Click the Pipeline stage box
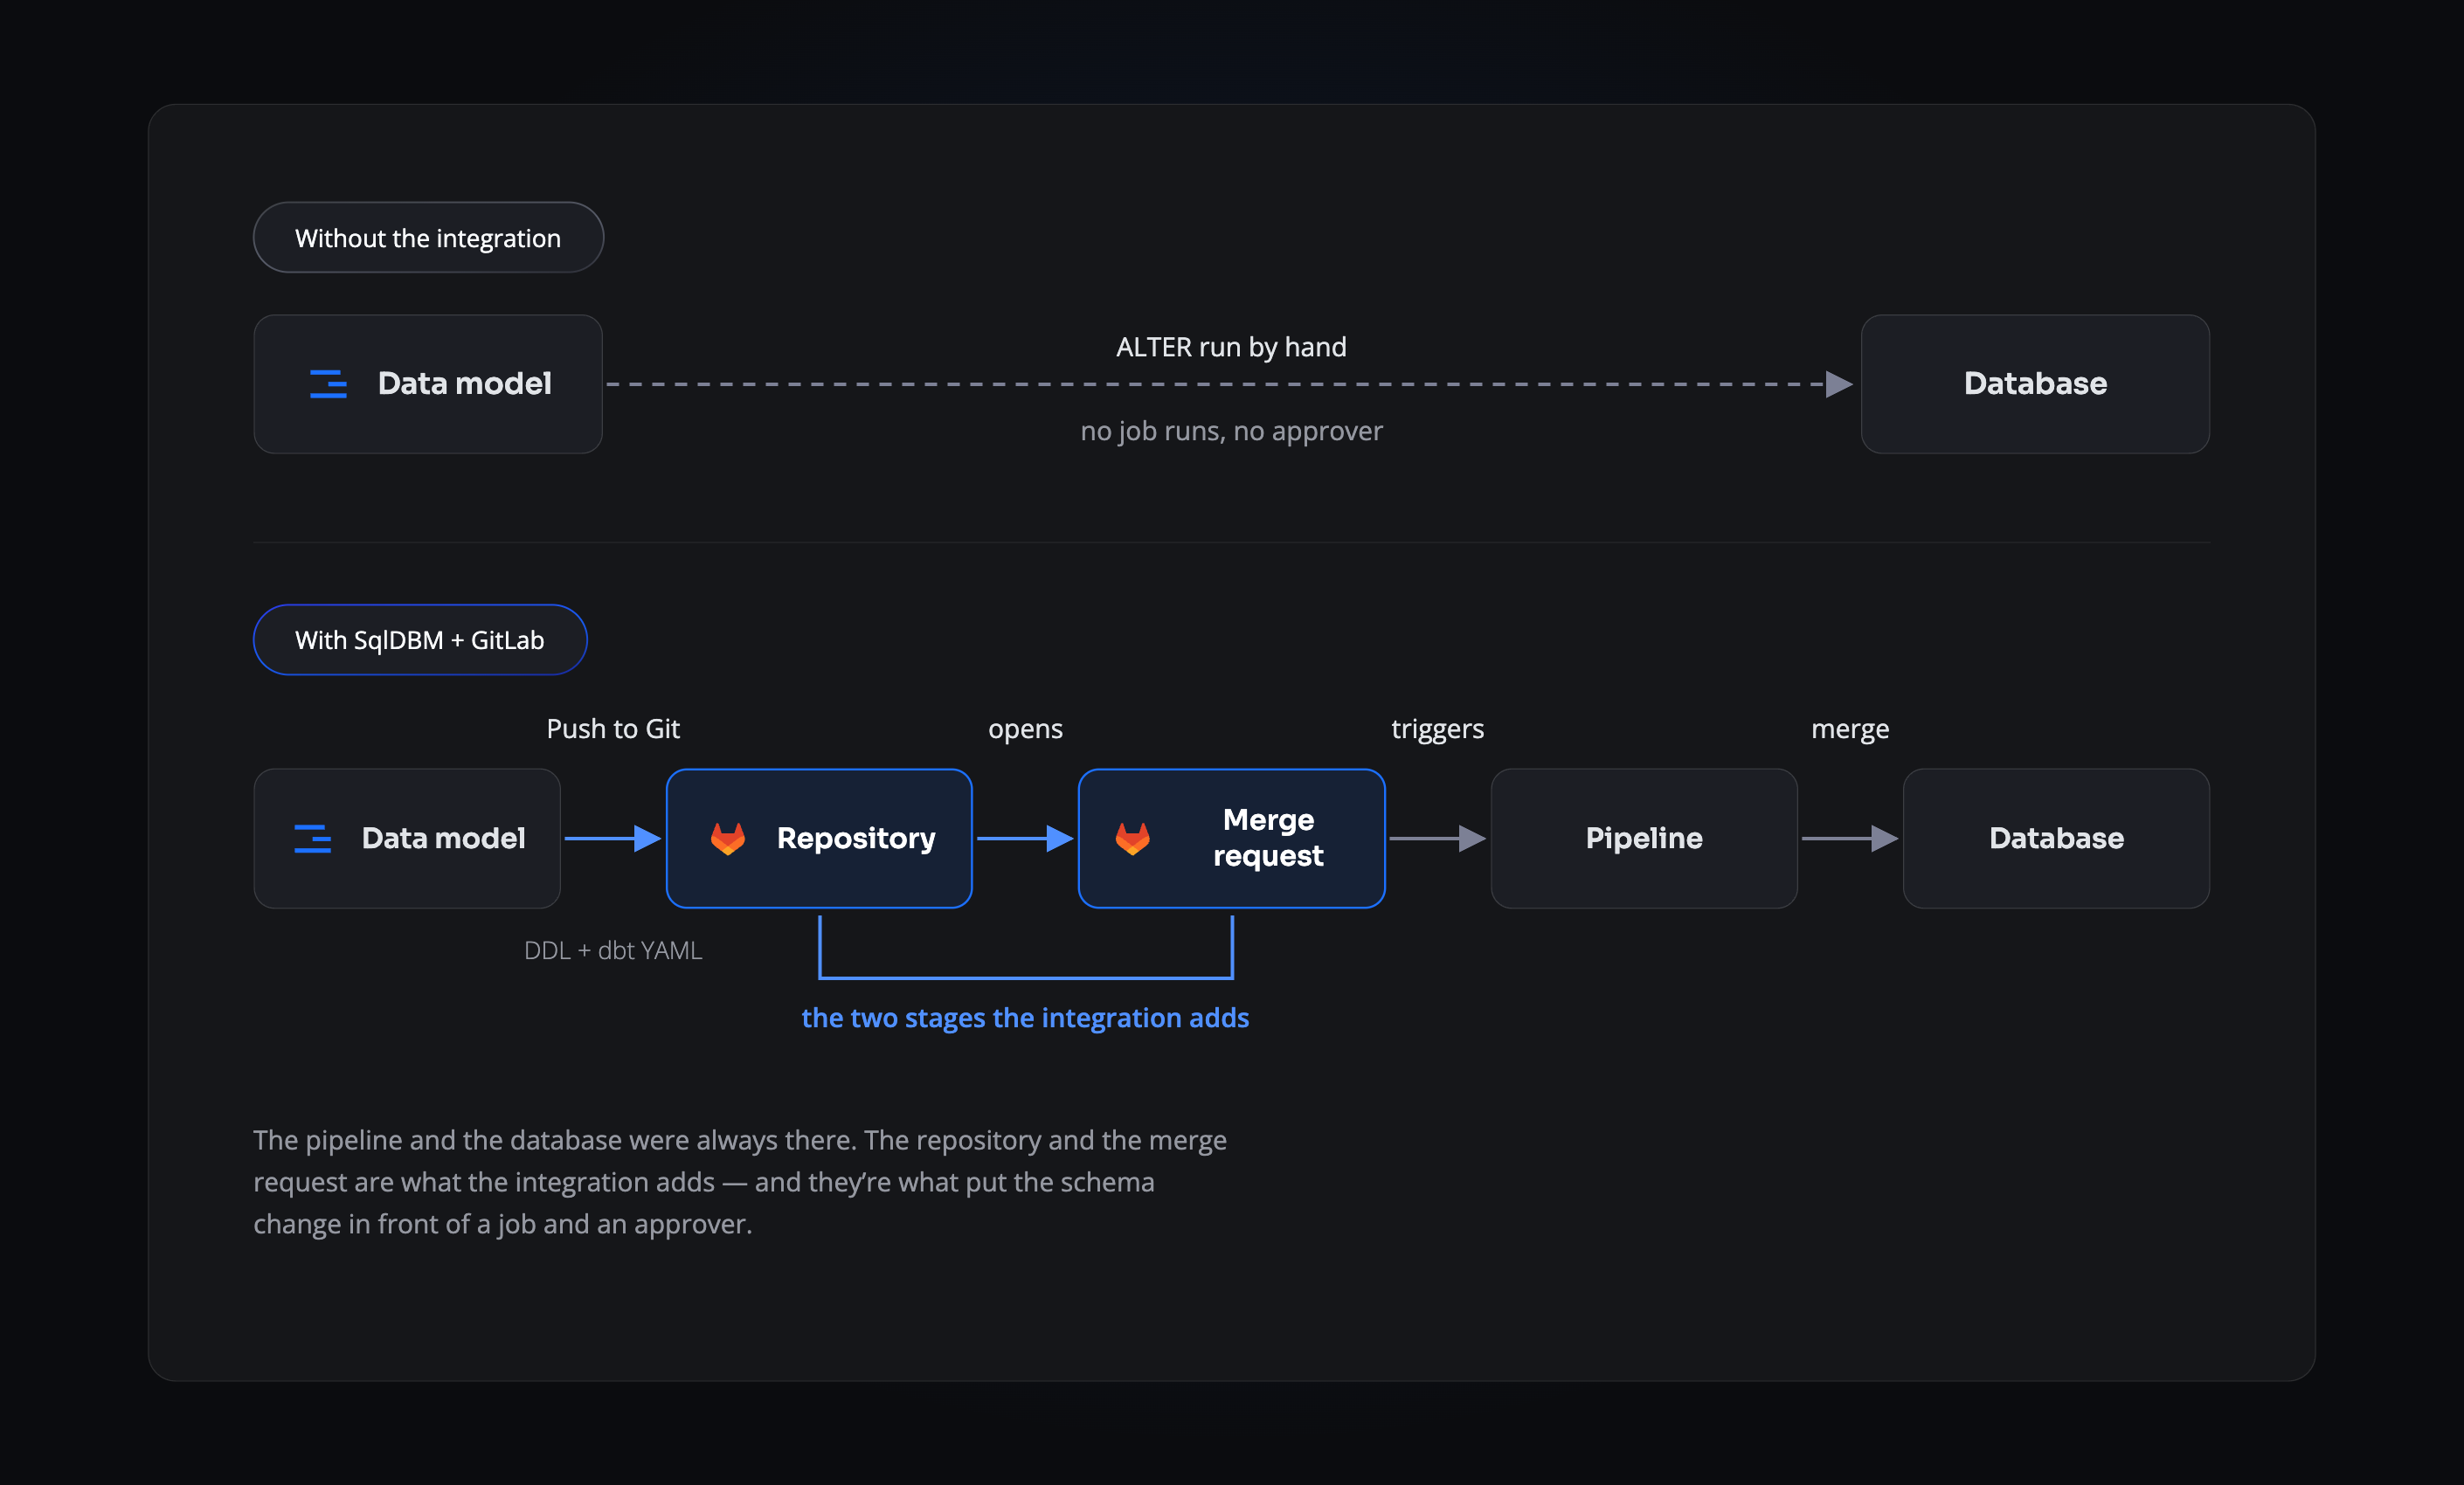The image size is (2464, 1485). (x=1644, y=838)
